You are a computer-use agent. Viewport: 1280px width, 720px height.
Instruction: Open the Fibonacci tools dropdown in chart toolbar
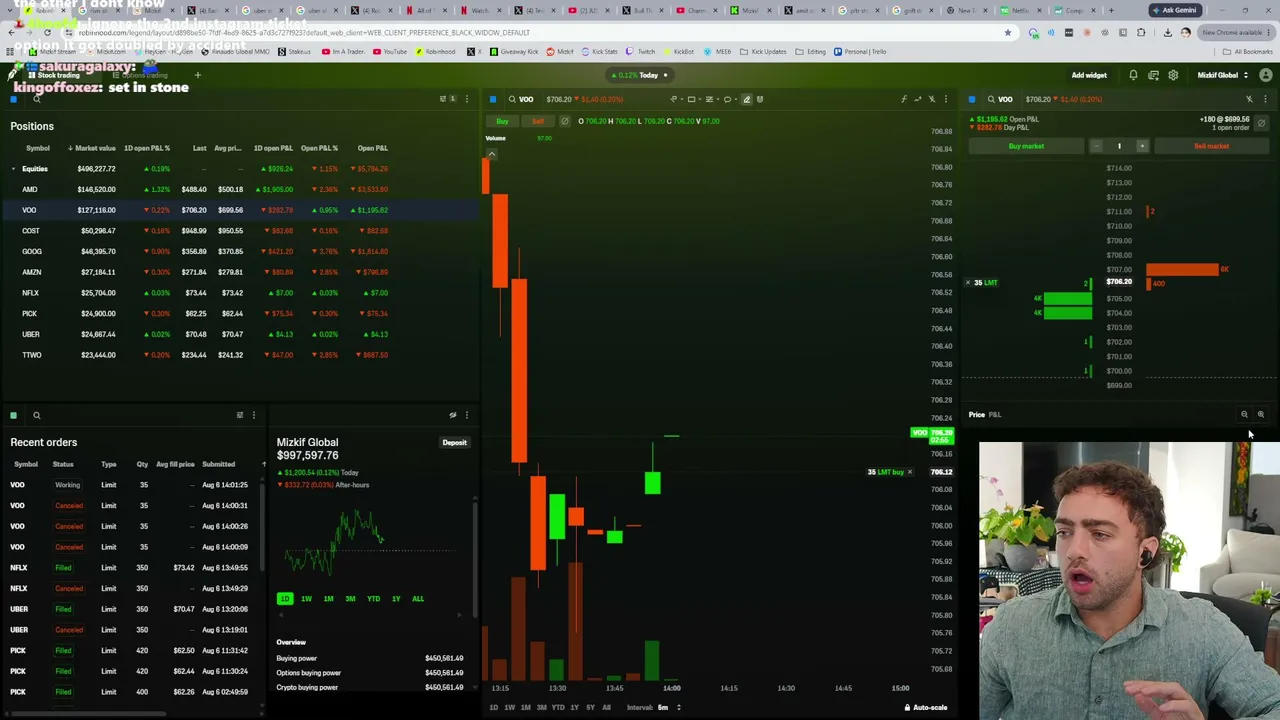(711, 99)
